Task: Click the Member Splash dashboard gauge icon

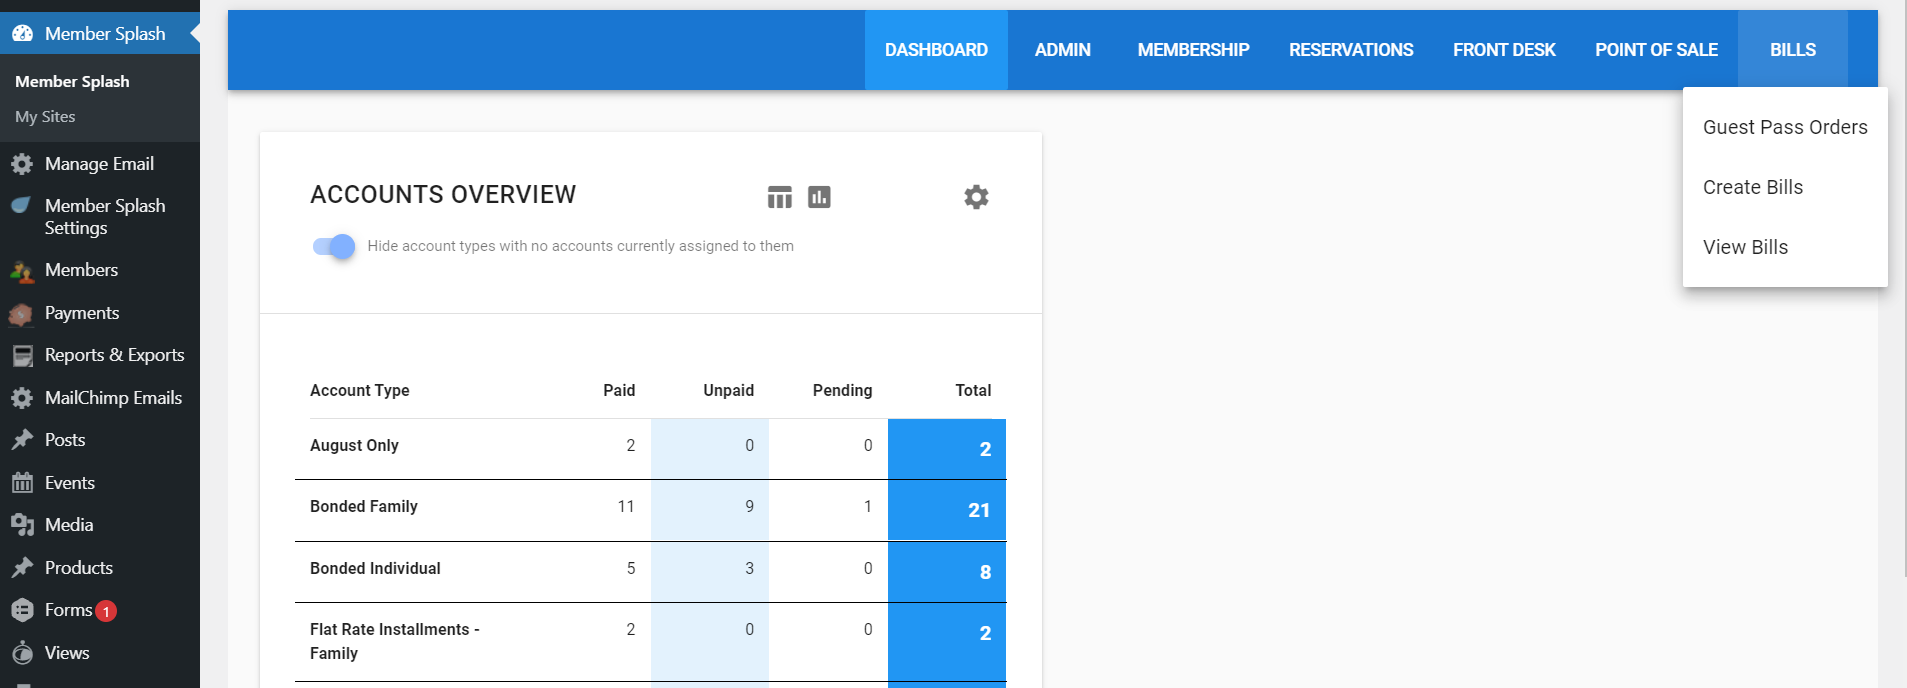Action: coord(22,33)
